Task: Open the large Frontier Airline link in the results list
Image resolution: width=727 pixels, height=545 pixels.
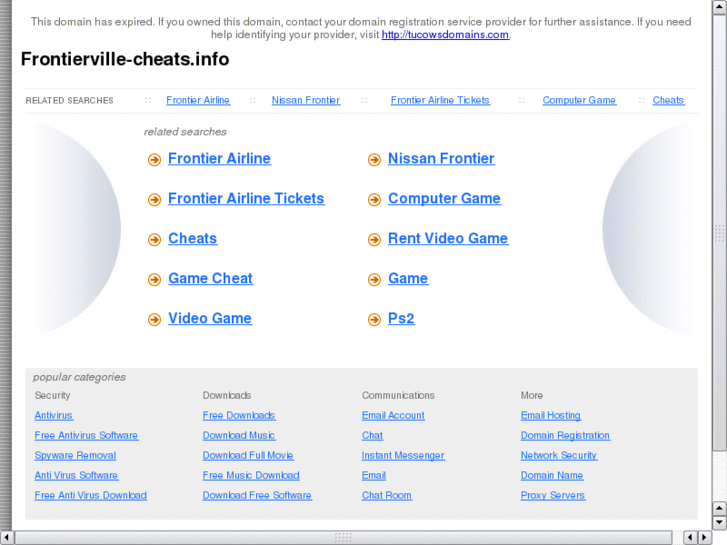Action: [219, 159]
